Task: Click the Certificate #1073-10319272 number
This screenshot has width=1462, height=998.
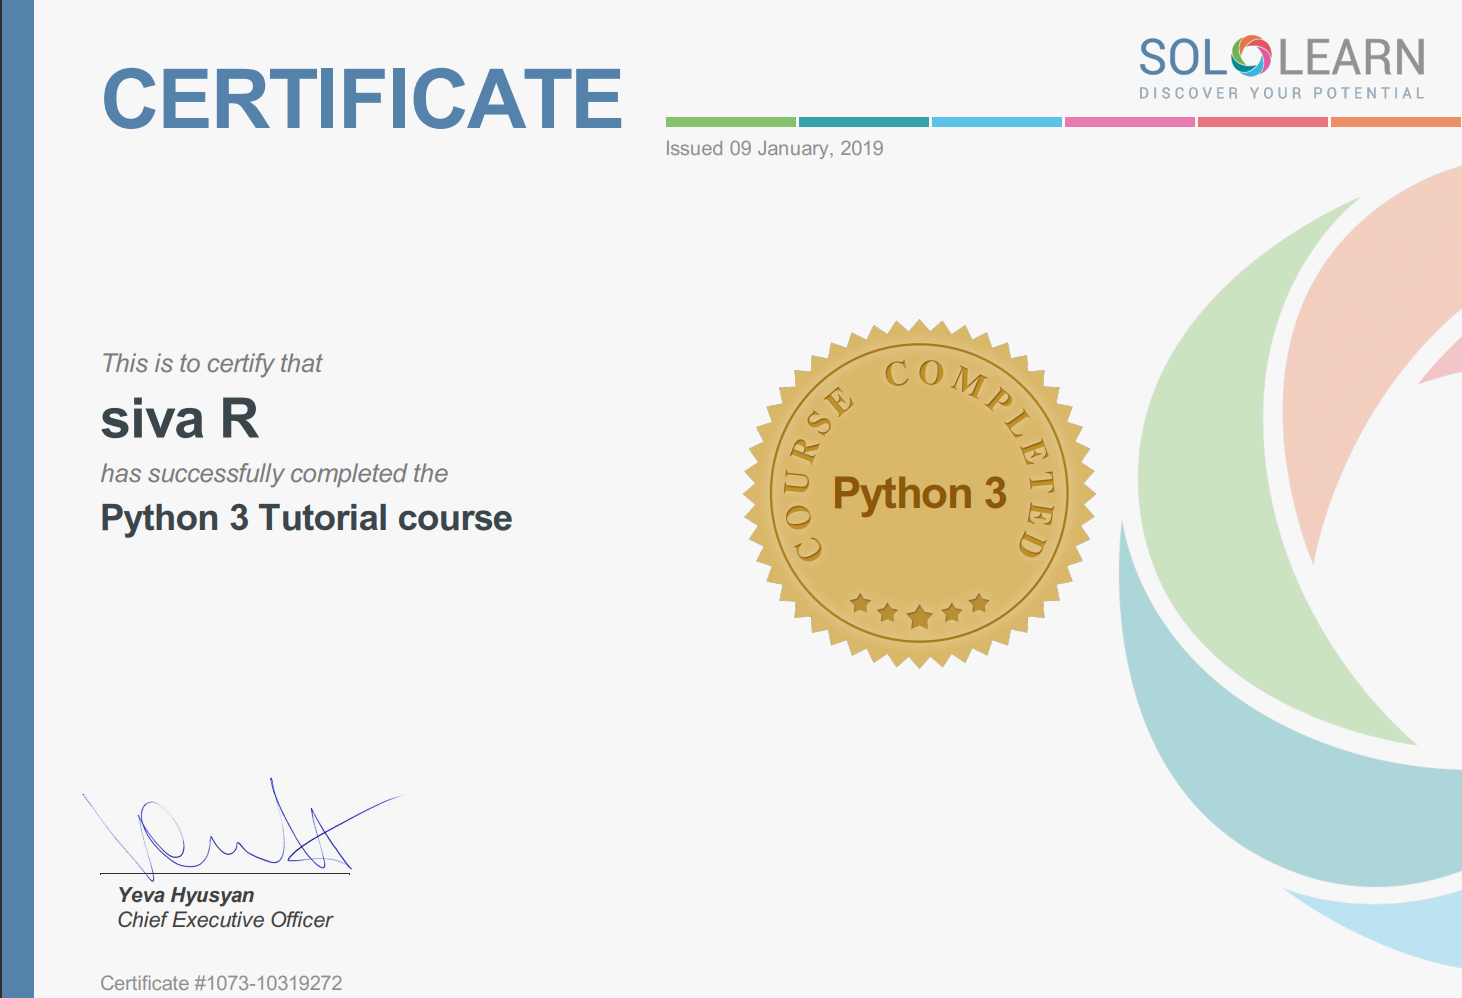Action: [x=221, y=983]
